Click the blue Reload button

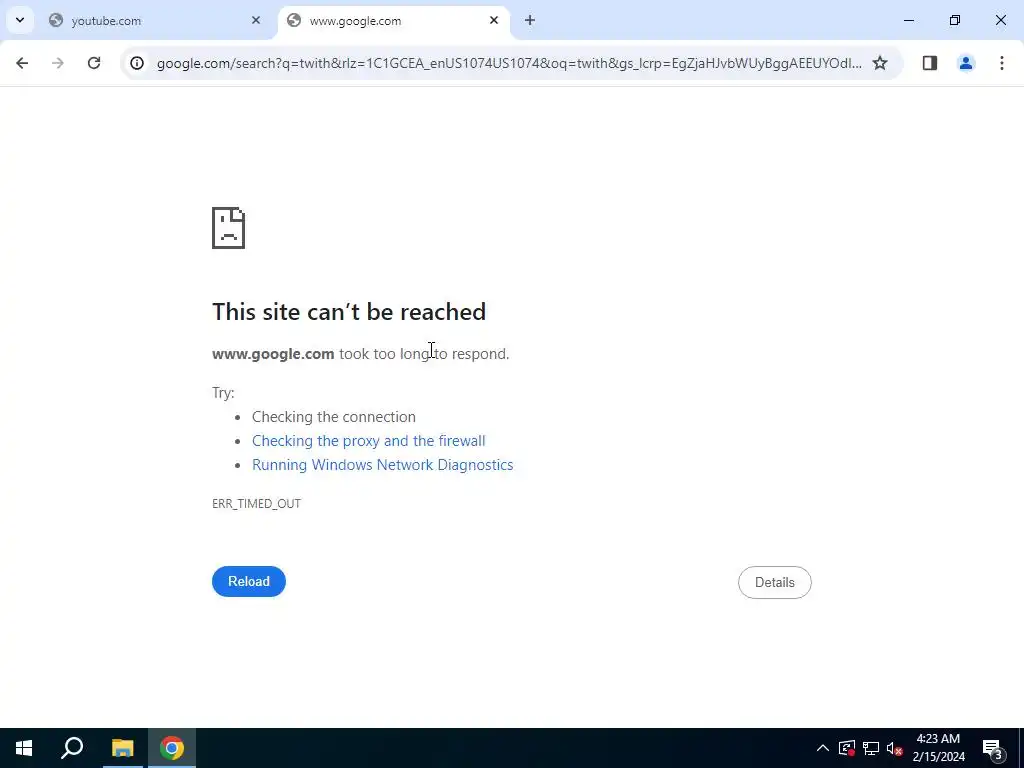pyautogui.click(x=249, y=581)
